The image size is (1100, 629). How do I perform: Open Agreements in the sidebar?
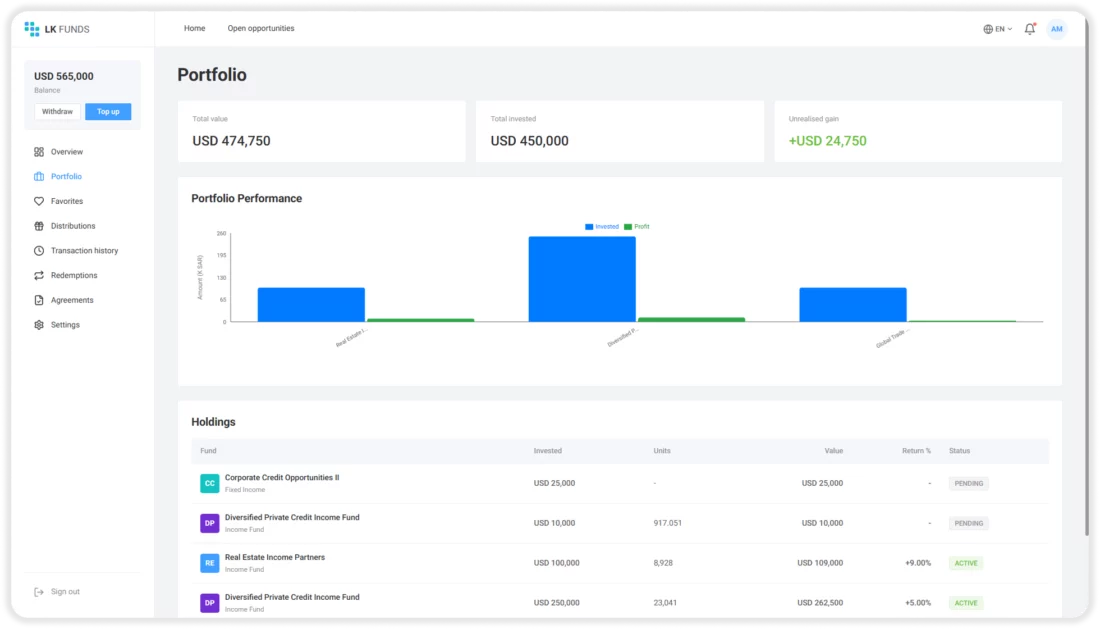pos(72,300)
